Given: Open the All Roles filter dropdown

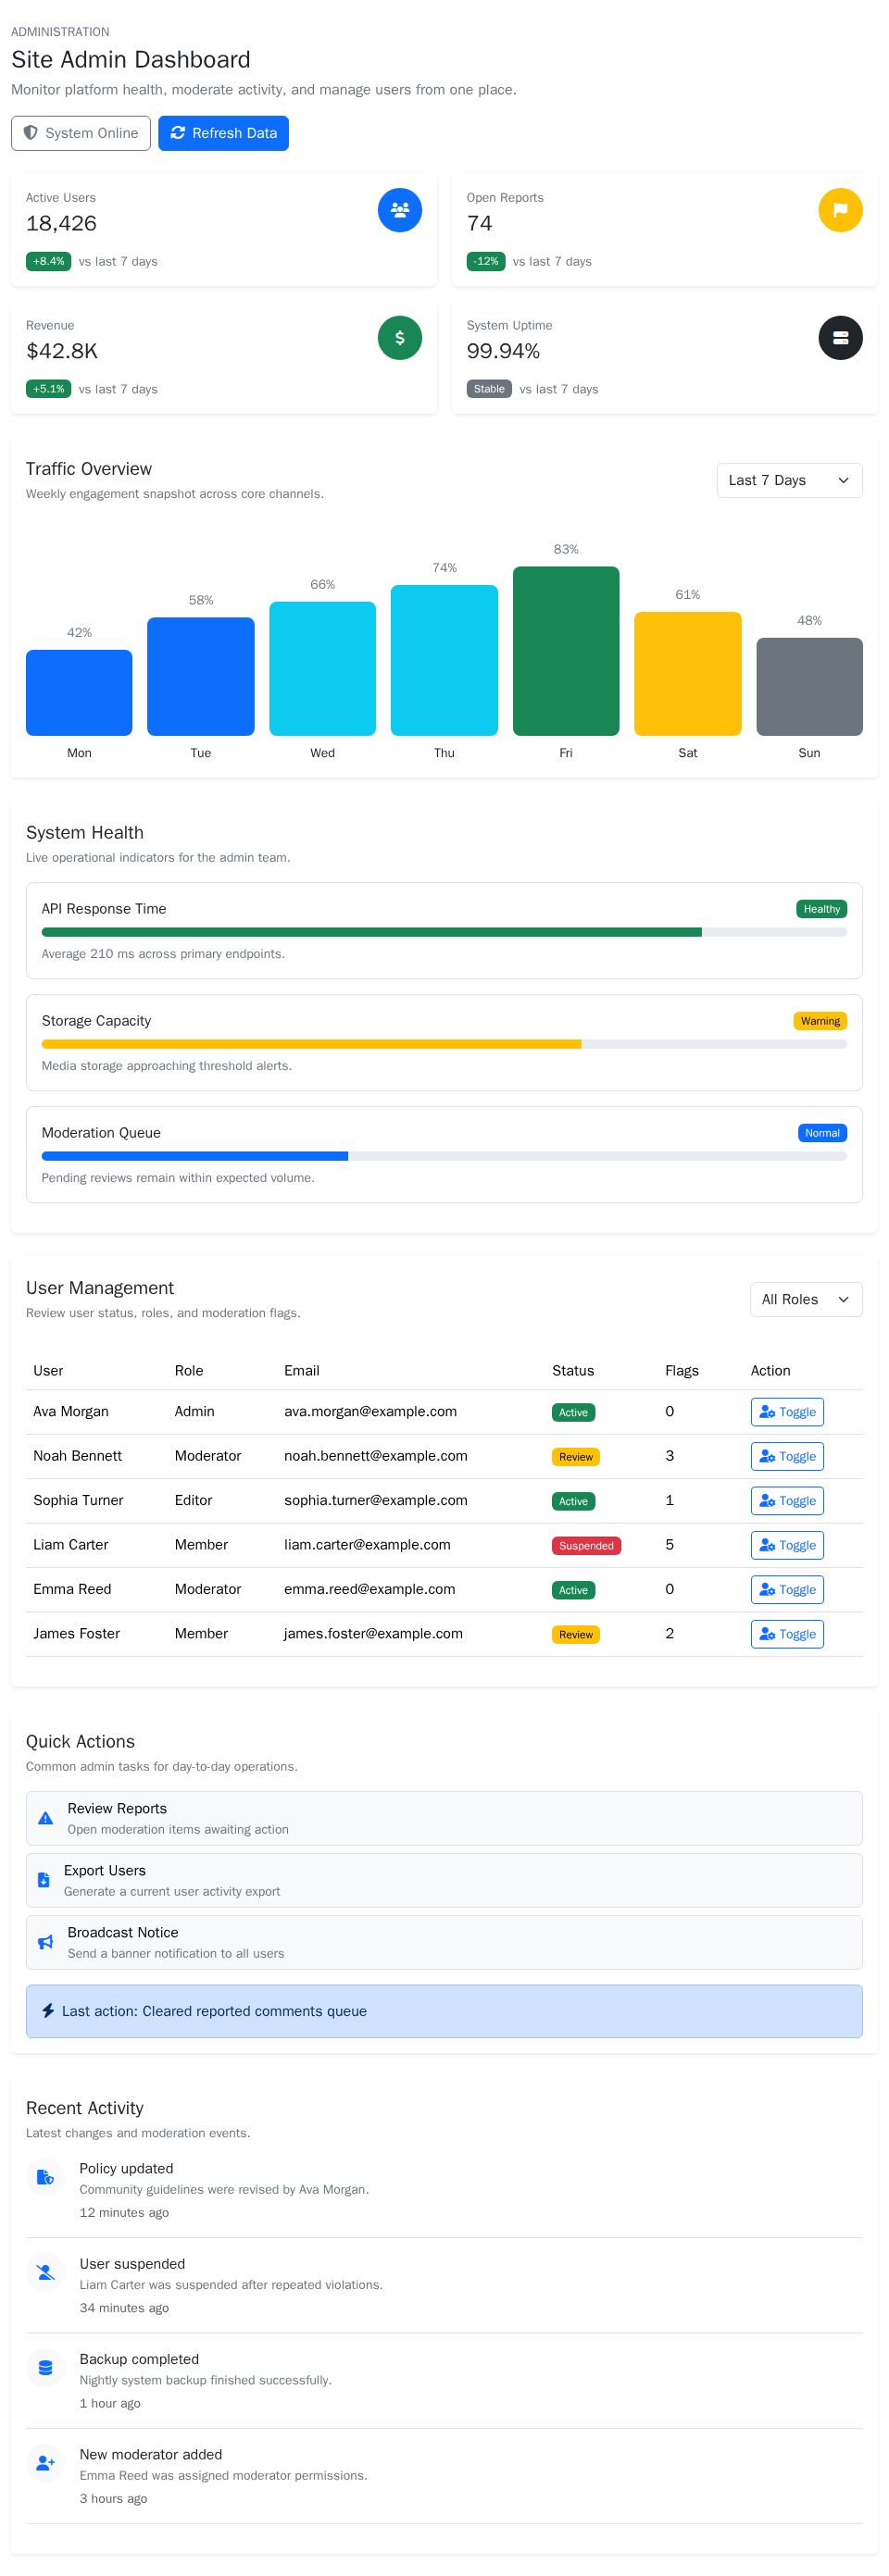Looking at the screenshot, I should [x=806, y=1299].
